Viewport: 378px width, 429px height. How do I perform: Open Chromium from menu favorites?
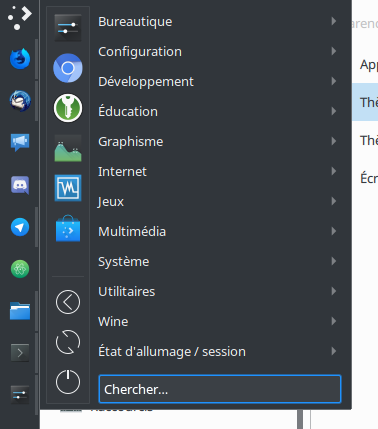coord(68,68)
